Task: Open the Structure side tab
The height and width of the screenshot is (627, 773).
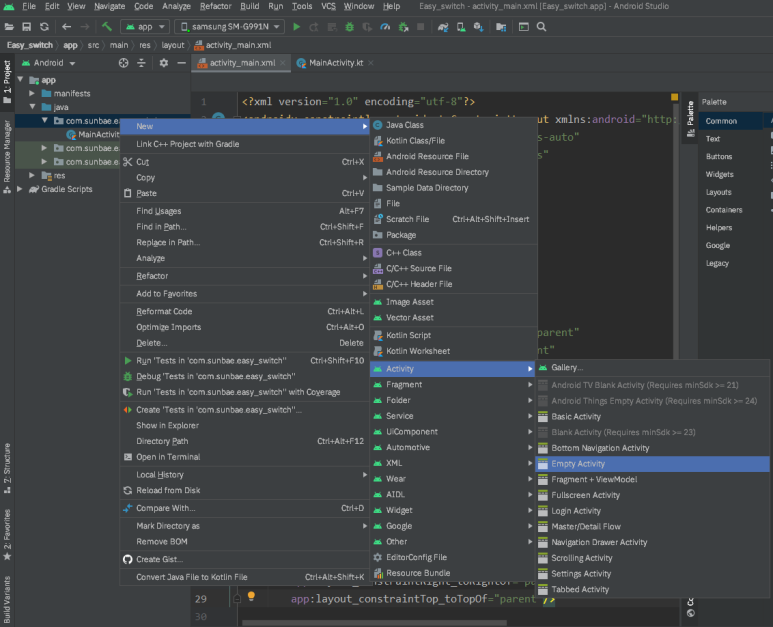Action: click(x=7, y=468)
